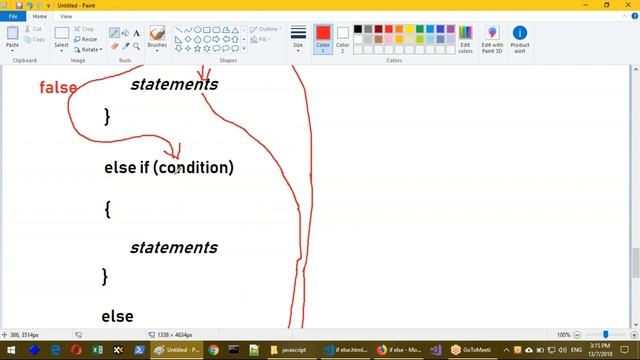Click the Crop button
This screenshot has width=640, height=360.
coord(84,29)
